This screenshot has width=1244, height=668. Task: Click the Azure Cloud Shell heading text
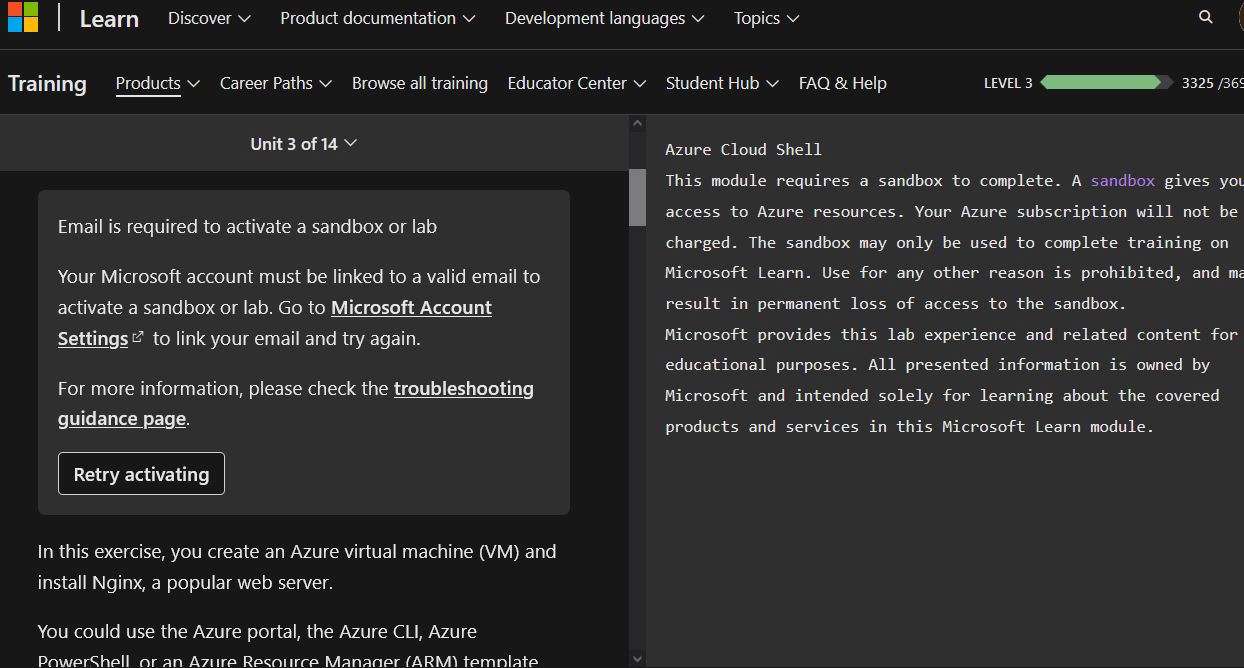click(743, 150)
